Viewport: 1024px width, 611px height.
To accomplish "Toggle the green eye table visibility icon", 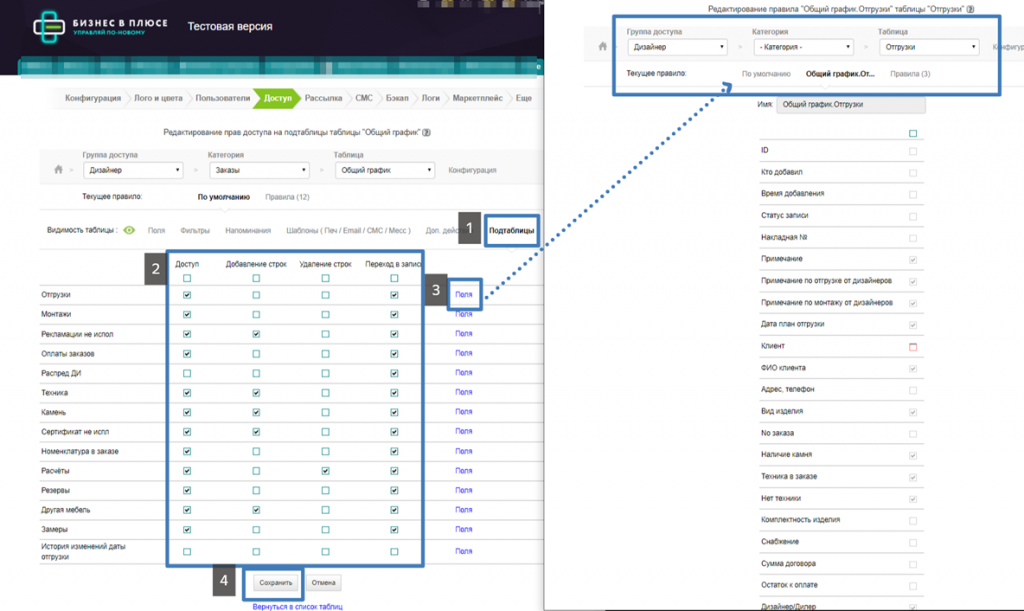I will tap(129, 230).
